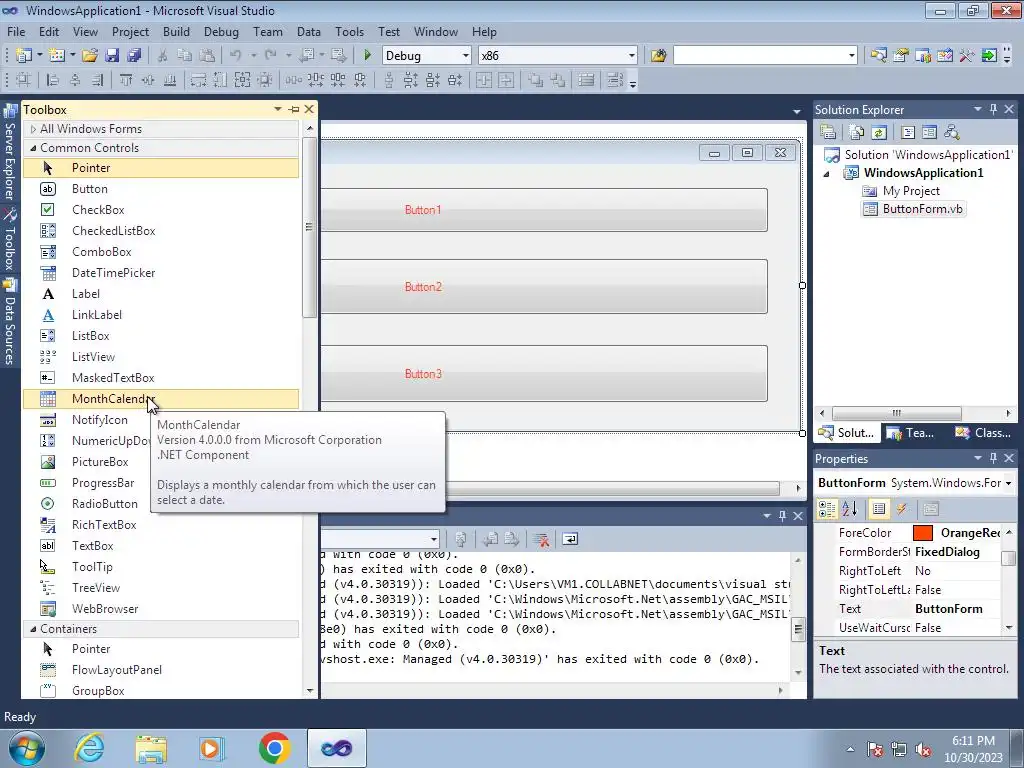Open the Server Explorer side tab
Image resolution: width=1024 pixels, height=768 pixels.
pos(10,154)
